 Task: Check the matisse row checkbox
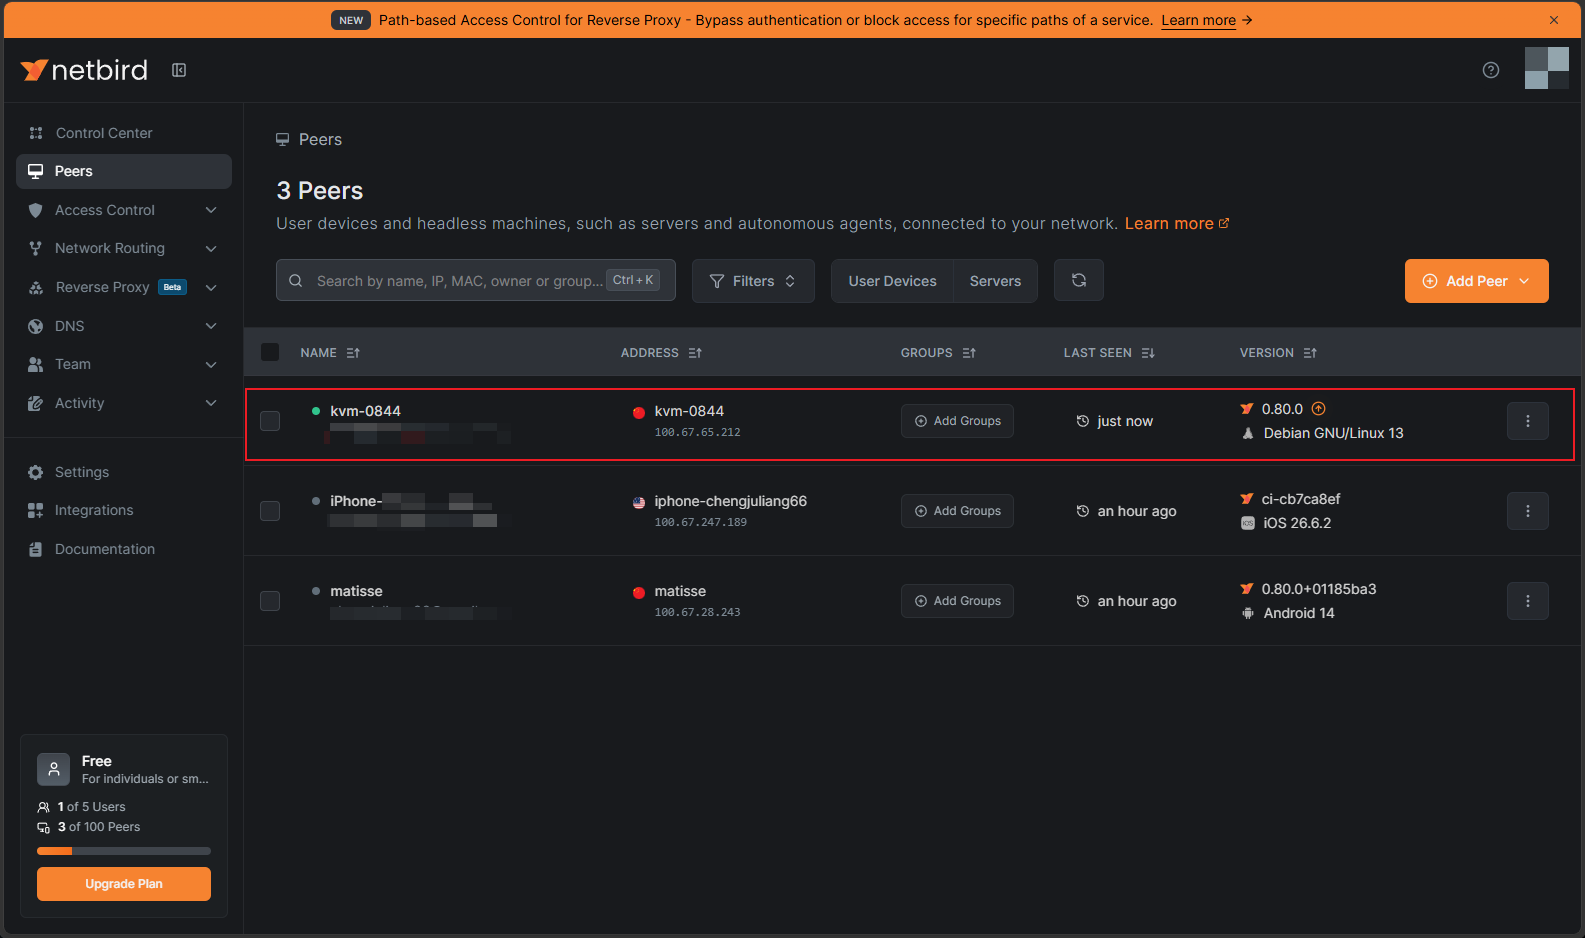(270, 601)
